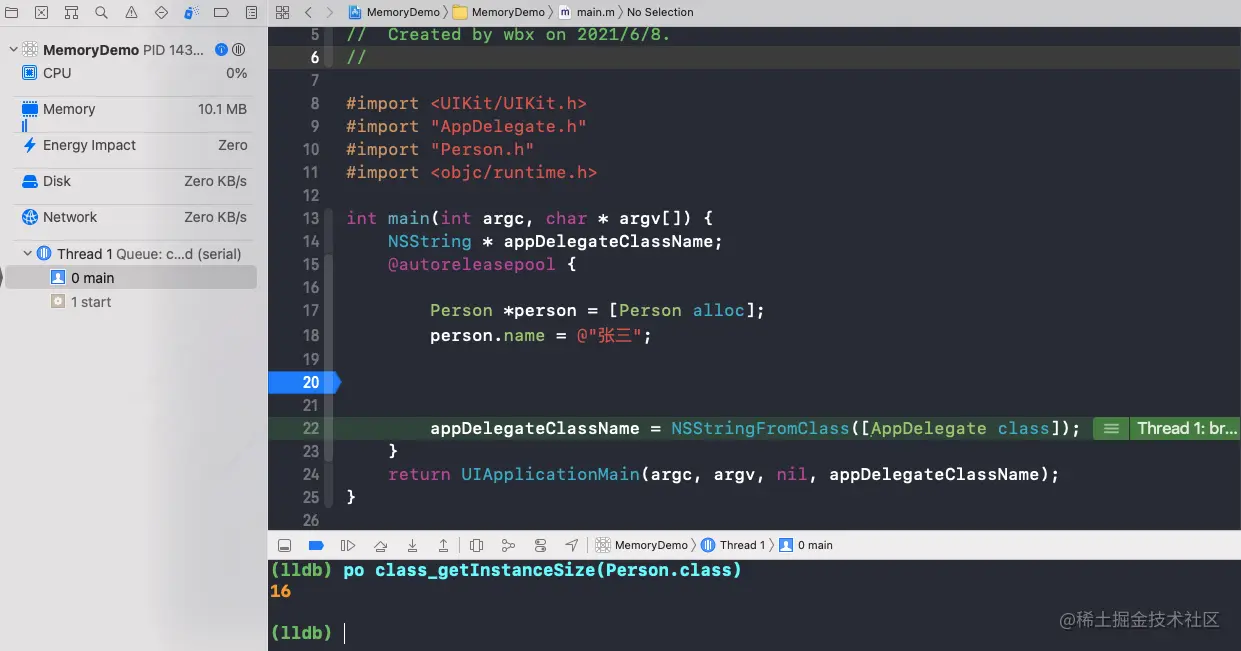Screen dimensions: 1241x651
Task: Open the Source Control navigator
Action: [x=41, y=12]
